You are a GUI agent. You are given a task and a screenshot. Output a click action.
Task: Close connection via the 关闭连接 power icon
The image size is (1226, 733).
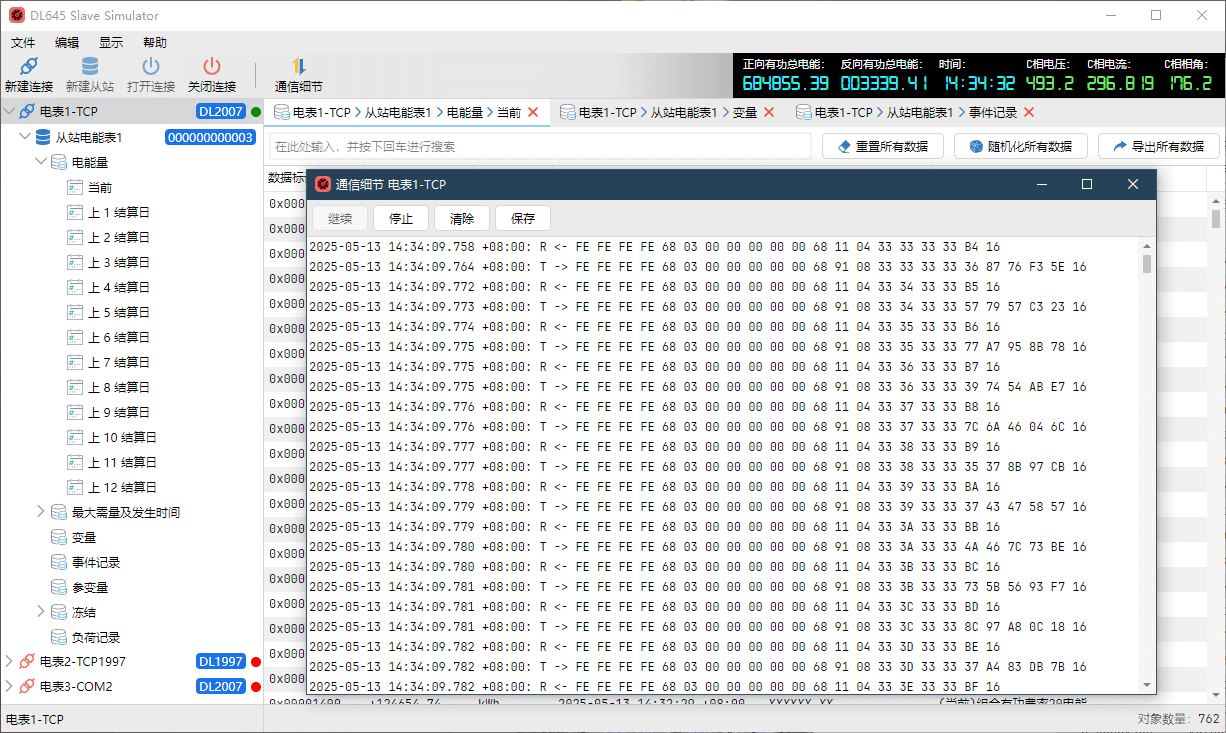[210, 68]
